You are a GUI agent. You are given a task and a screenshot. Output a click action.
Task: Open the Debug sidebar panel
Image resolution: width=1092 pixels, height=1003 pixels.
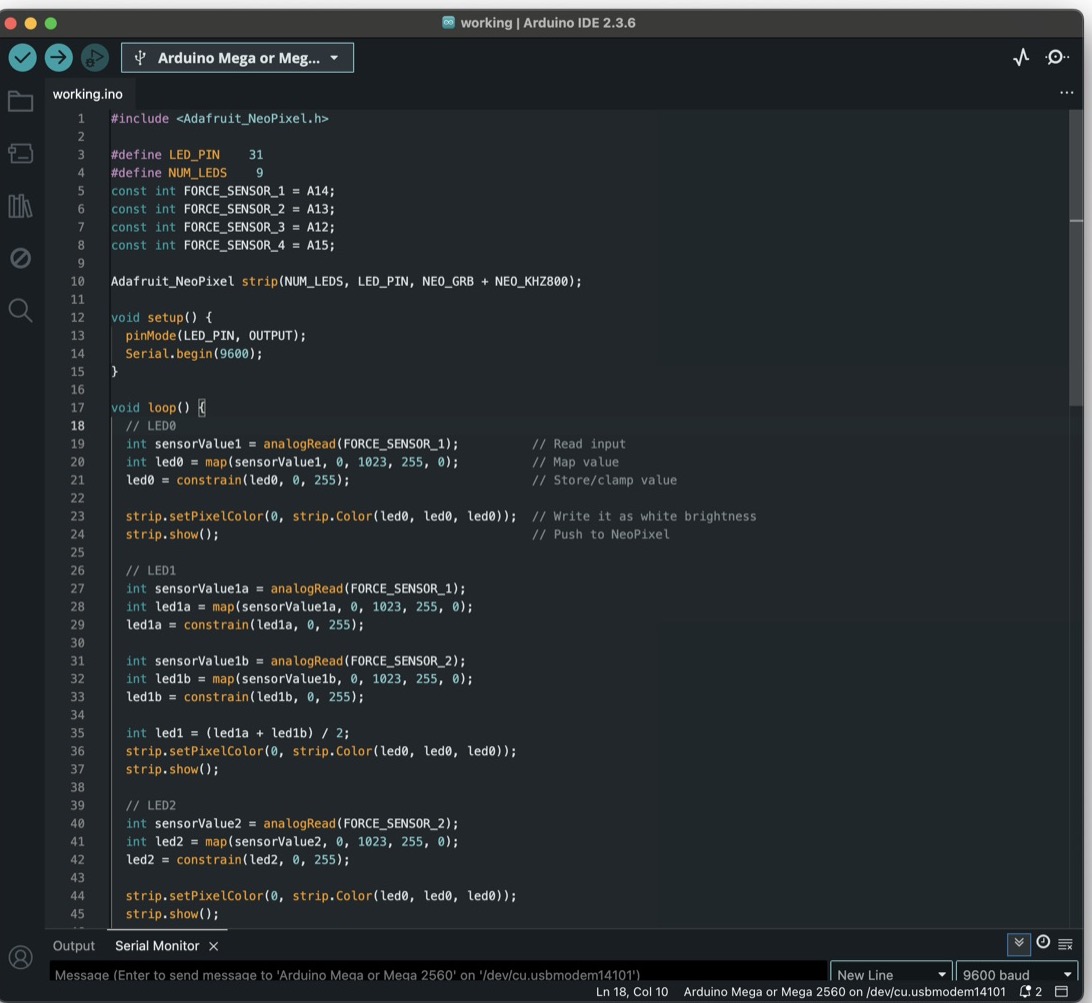(20, 258)
